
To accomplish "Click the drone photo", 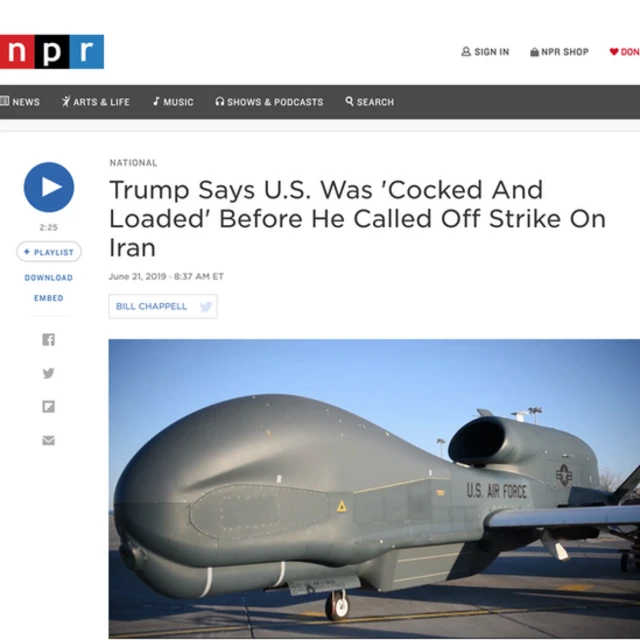I will (374, 489).
